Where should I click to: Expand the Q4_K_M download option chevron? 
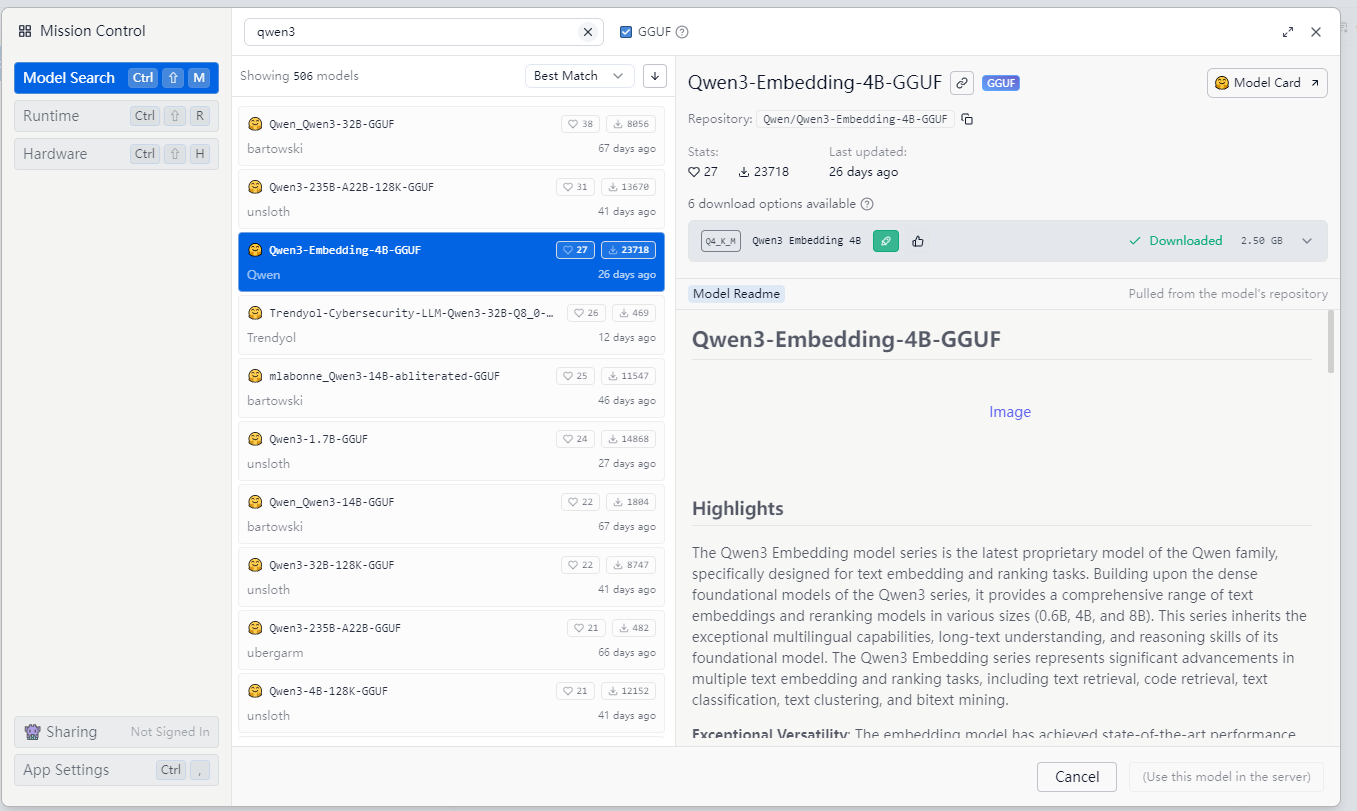pos(1306,241)
